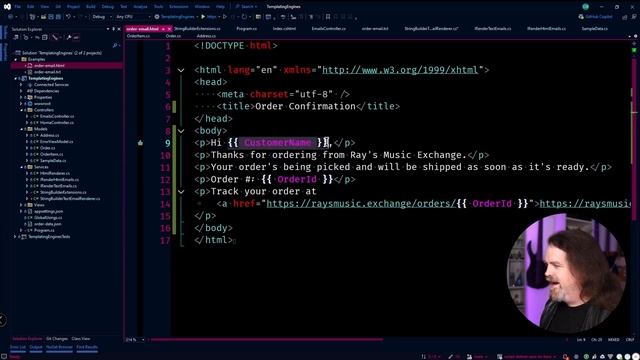Viewport: 640px width, 360px height.
Task: Close the order-email.html tab
Action: click(169, 29)
